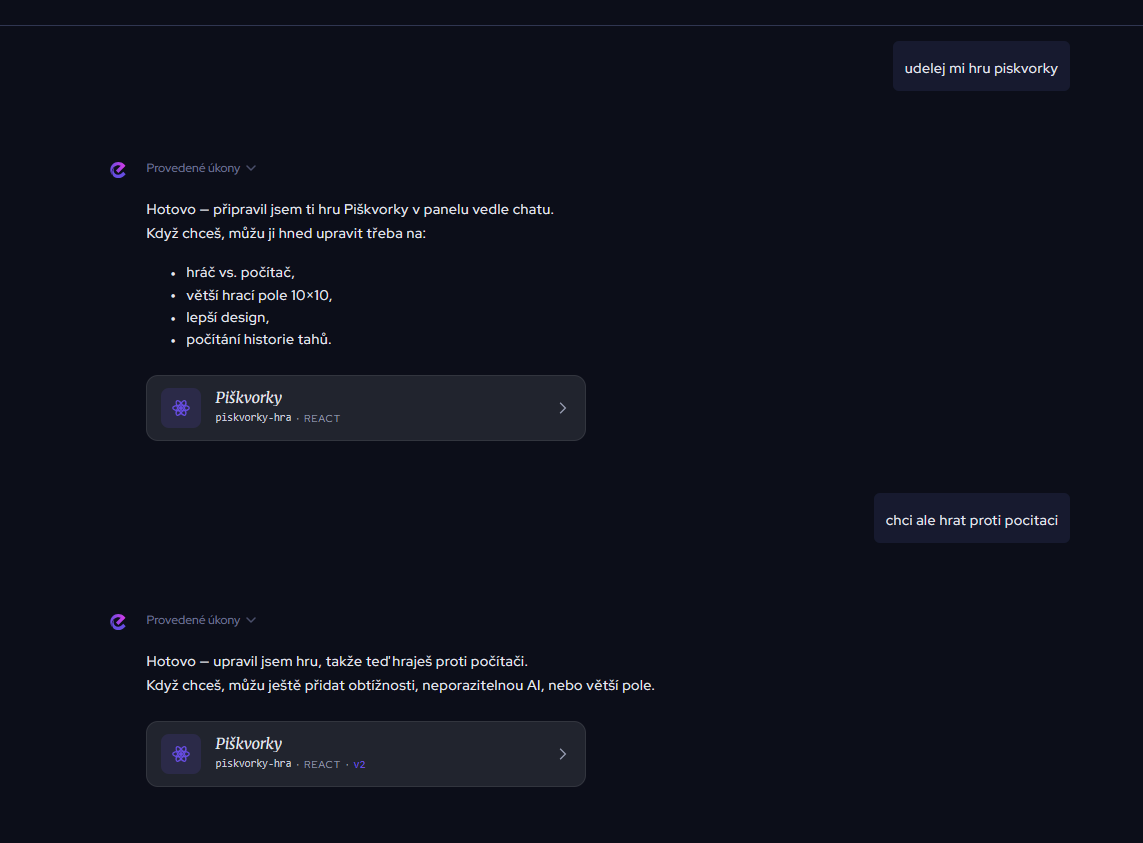The width and height of the screenshot is (1143, 843).
Task: Click piskvorky-hra filename on first card
Action: tap(253, 418)
